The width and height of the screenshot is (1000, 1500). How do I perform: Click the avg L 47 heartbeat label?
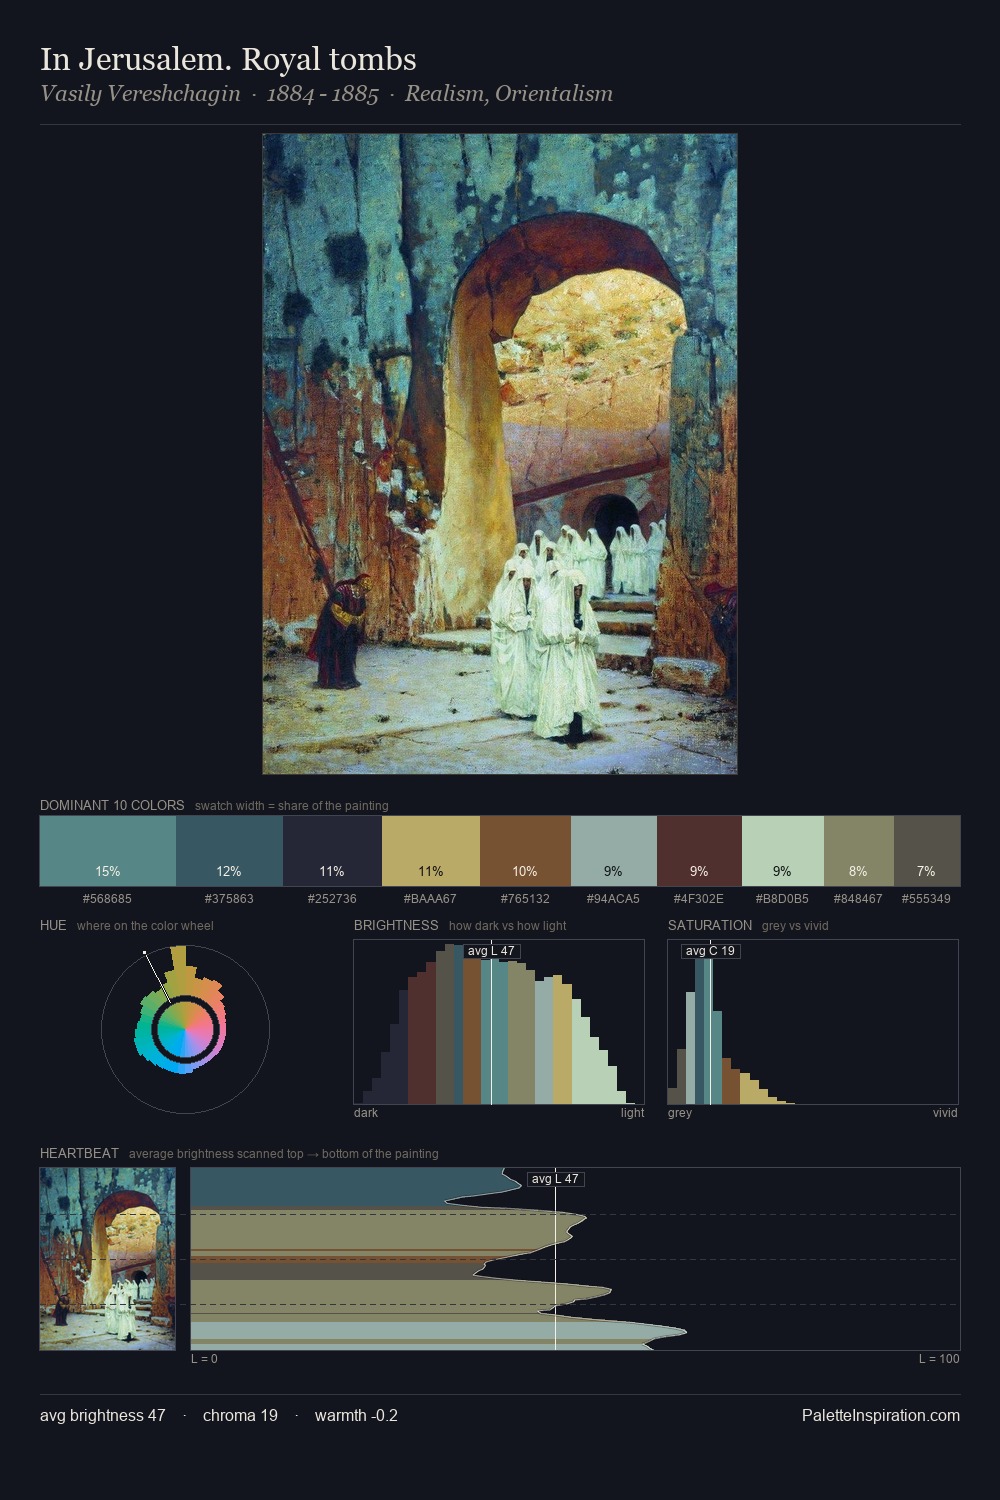(555, 1179)
